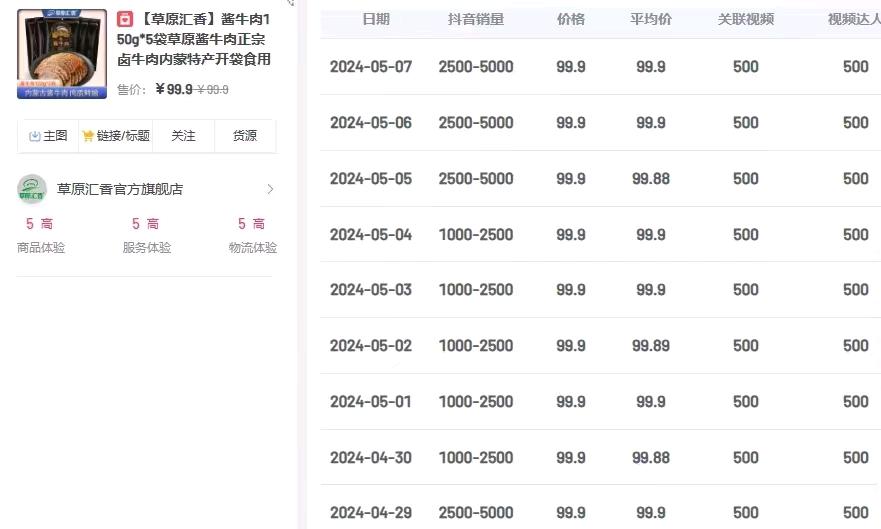The height and width of the screenshot is (529, 881).
Task: Click the 商品体验 score of 5 高
Action: tap(40, 224)
